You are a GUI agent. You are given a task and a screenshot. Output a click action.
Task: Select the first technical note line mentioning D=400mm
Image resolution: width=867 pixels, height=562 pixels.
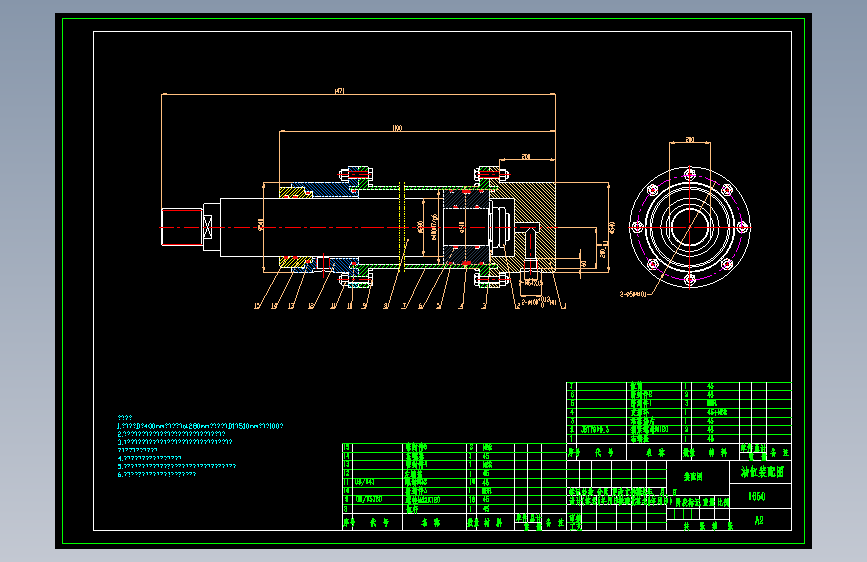pyautogui.click(x=200, y=426)
